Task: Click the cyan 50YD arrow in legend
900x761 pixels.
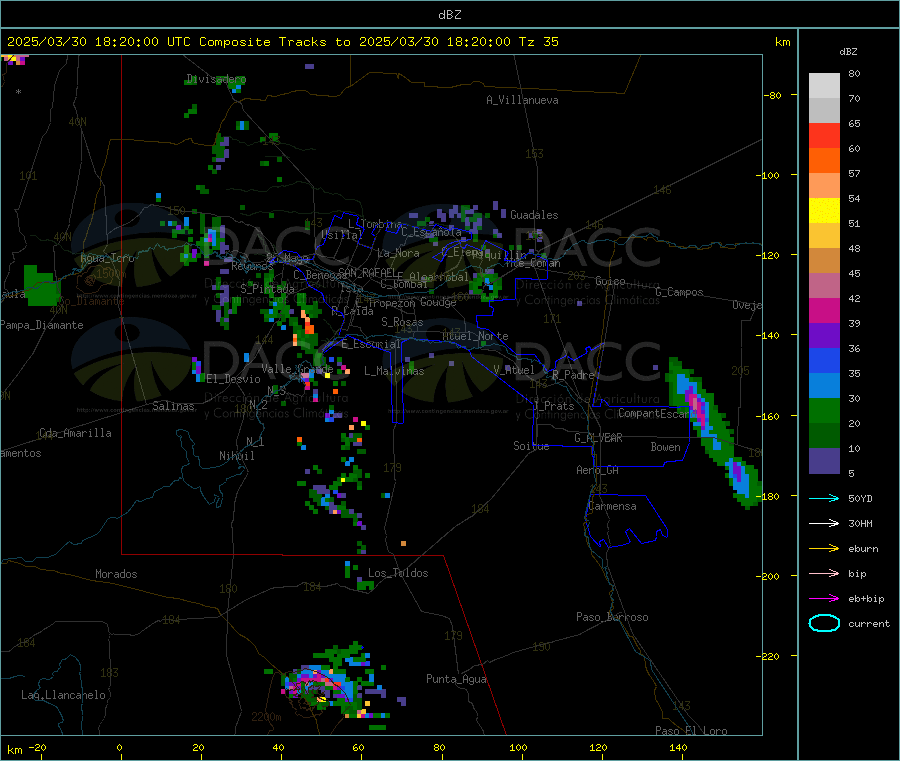Action: point(824,498)
